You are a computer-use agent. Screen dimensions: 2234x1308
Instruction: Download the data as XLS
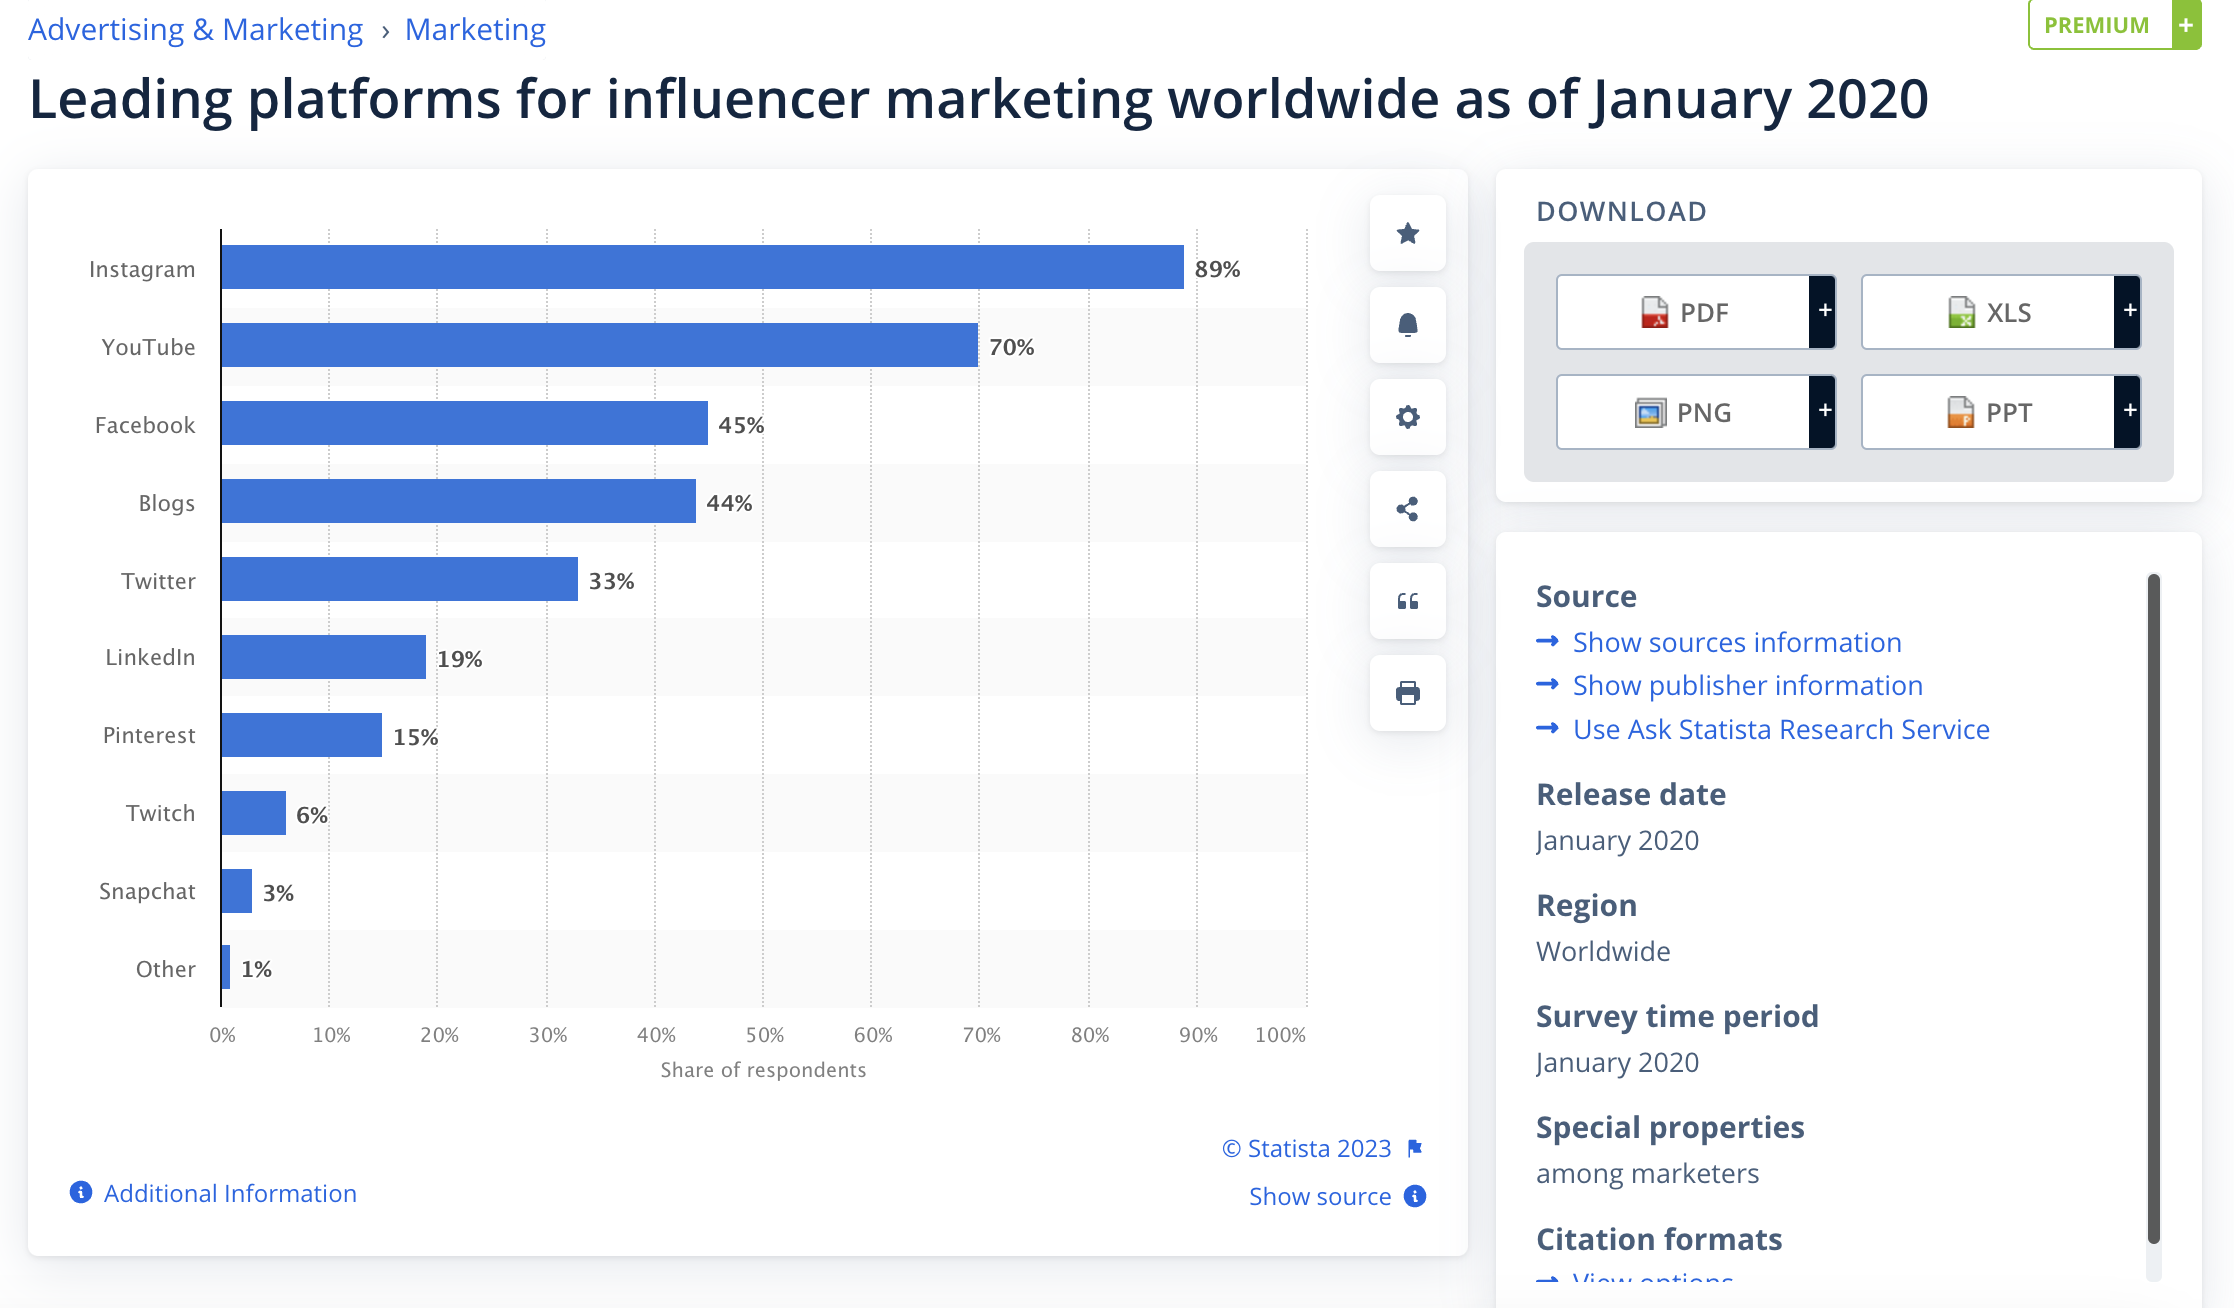1988,313
